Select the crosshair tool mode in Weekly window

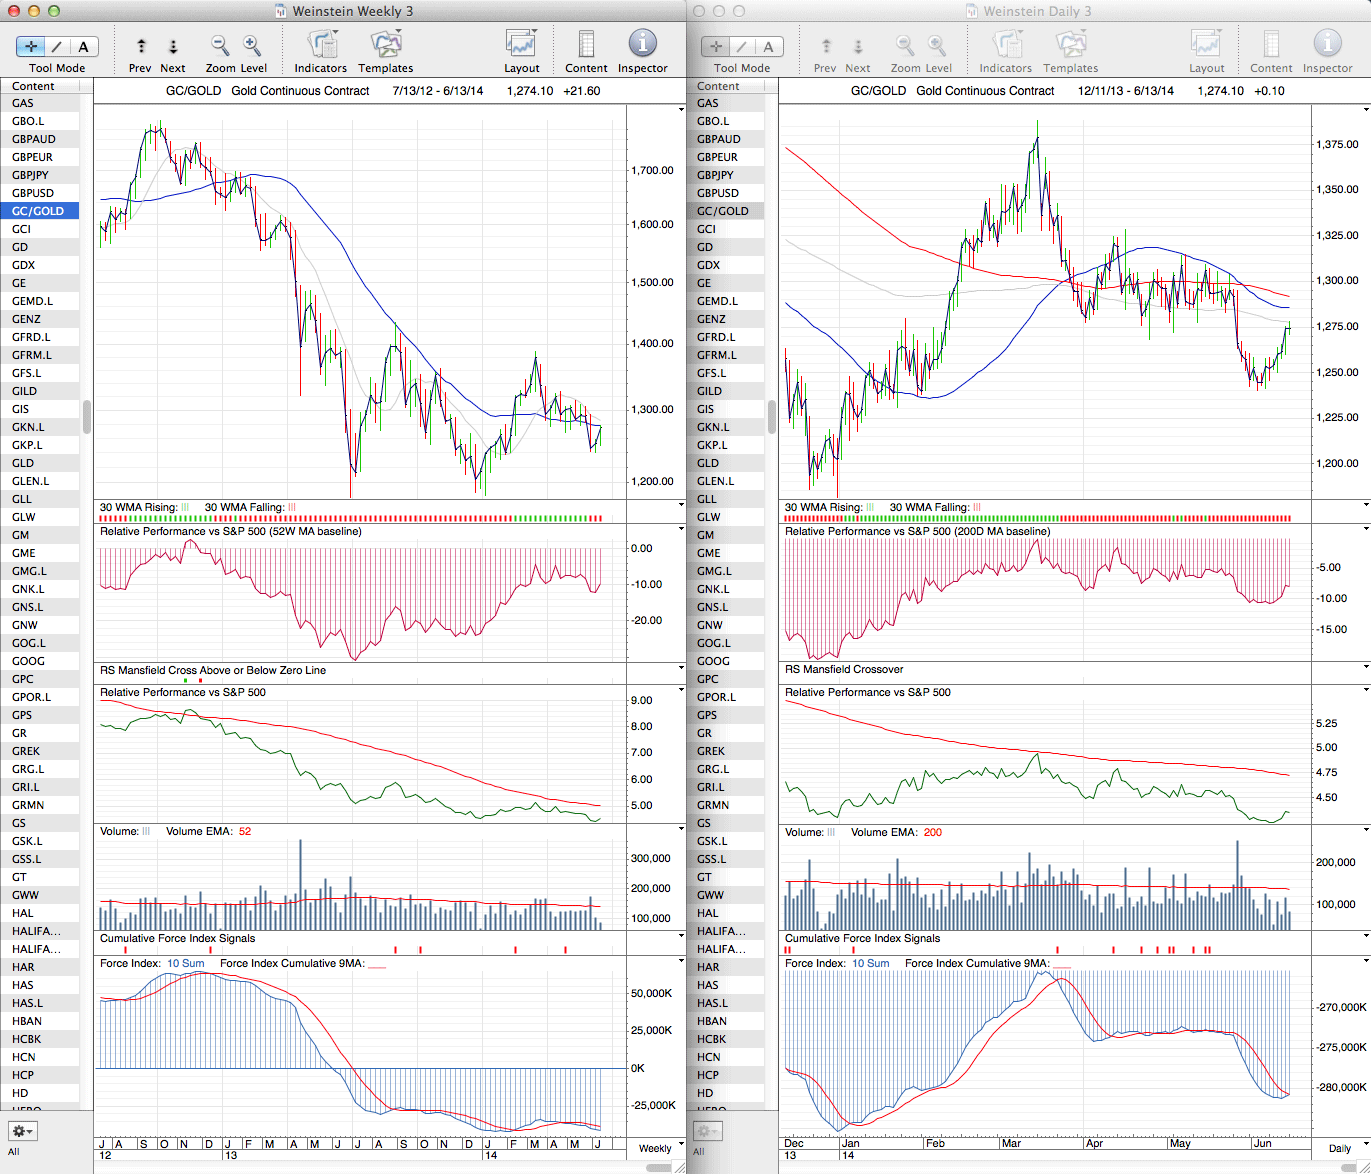coord(31,46)
